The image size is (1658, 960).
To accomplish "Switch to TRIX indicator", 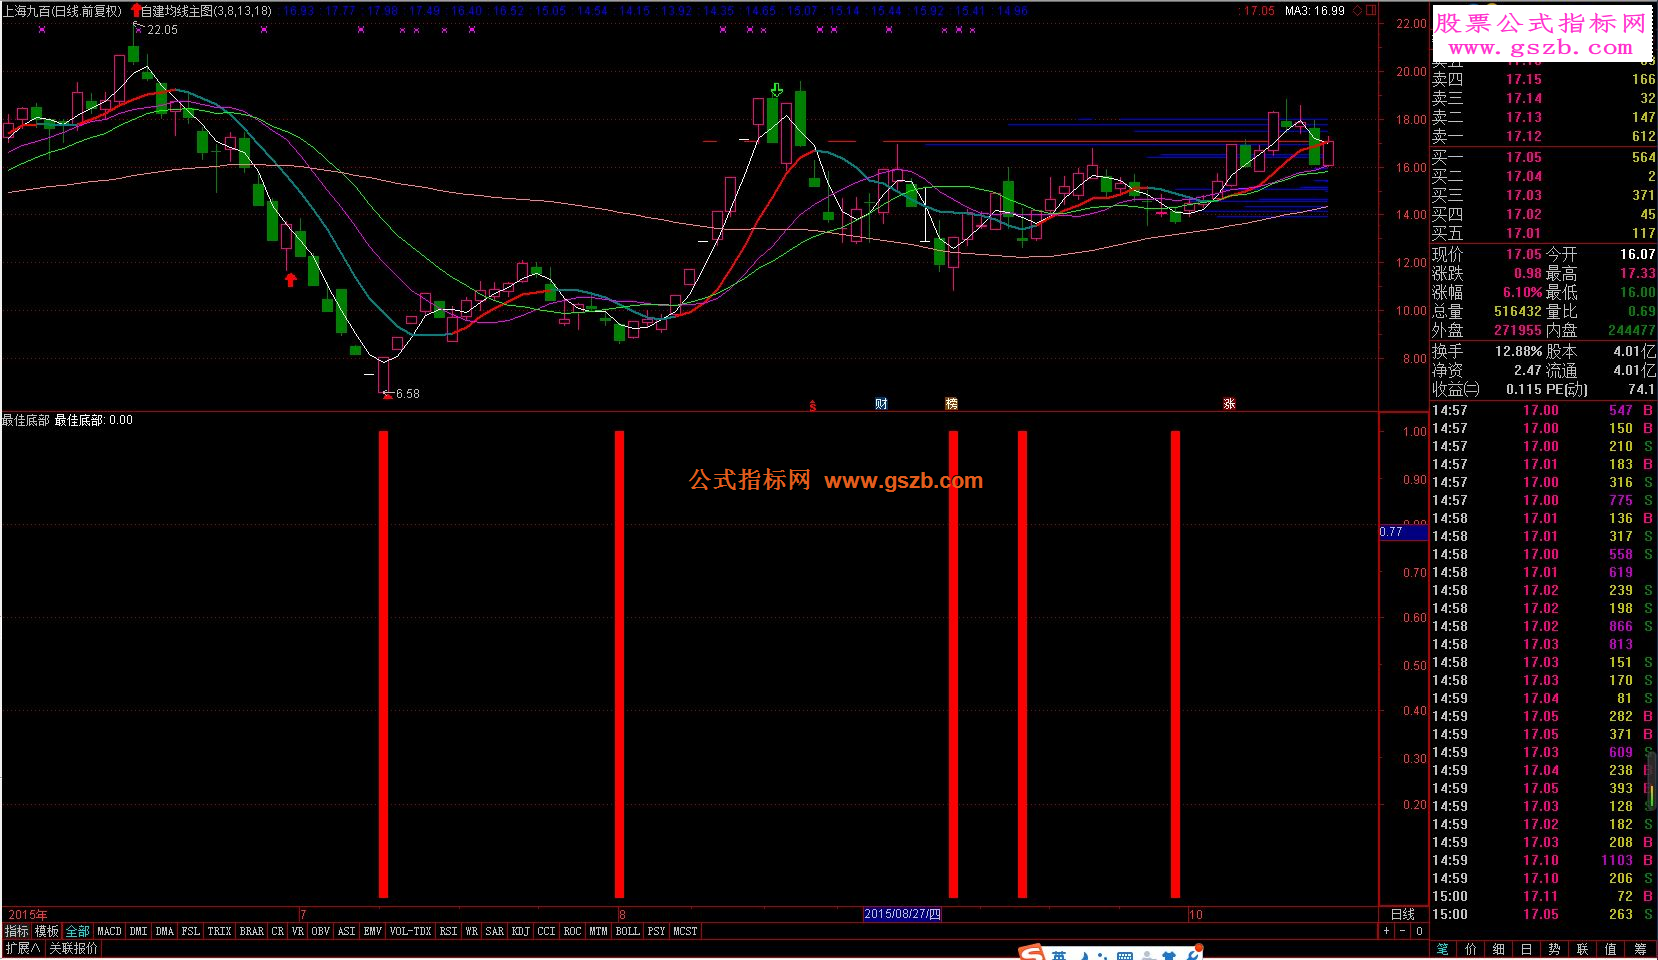I will click(x=219, y=931).
